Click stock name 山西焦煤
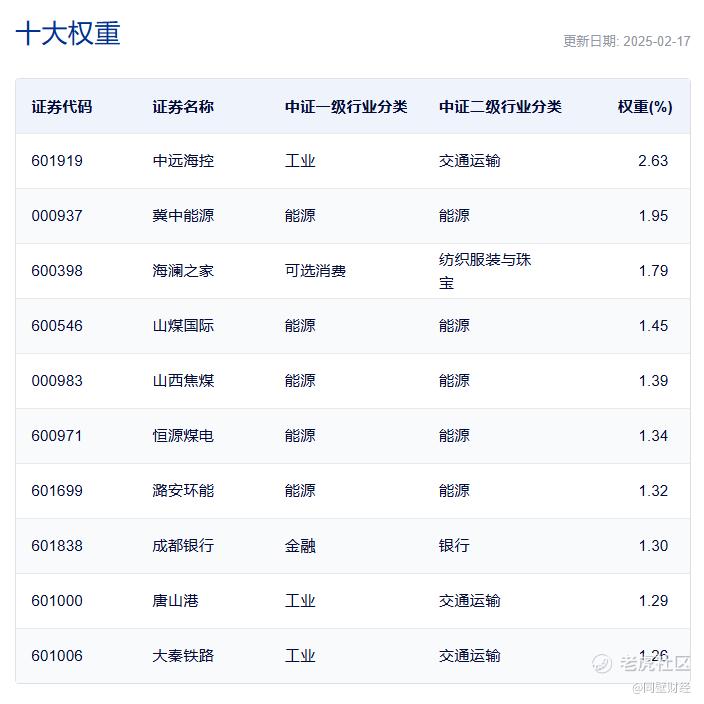This screenshot has width=704, height=704. (x=183, y=381)
